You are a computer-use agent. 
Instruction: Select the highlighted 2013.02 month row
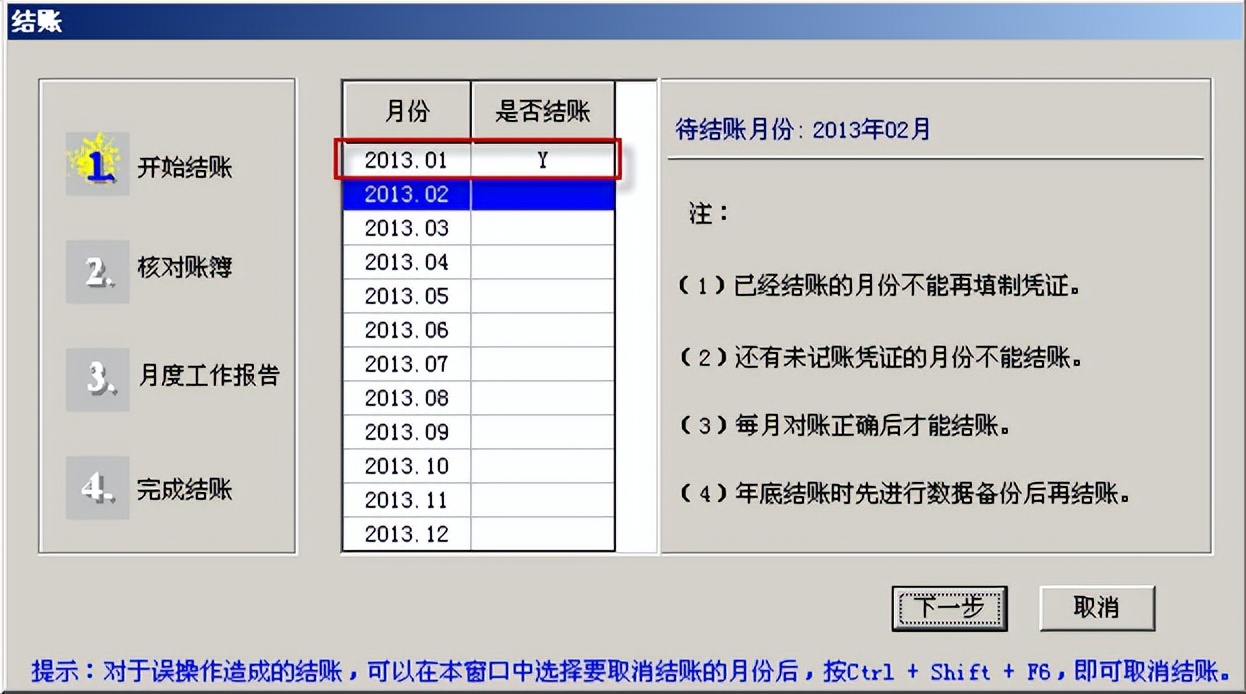tap(403, 194)
